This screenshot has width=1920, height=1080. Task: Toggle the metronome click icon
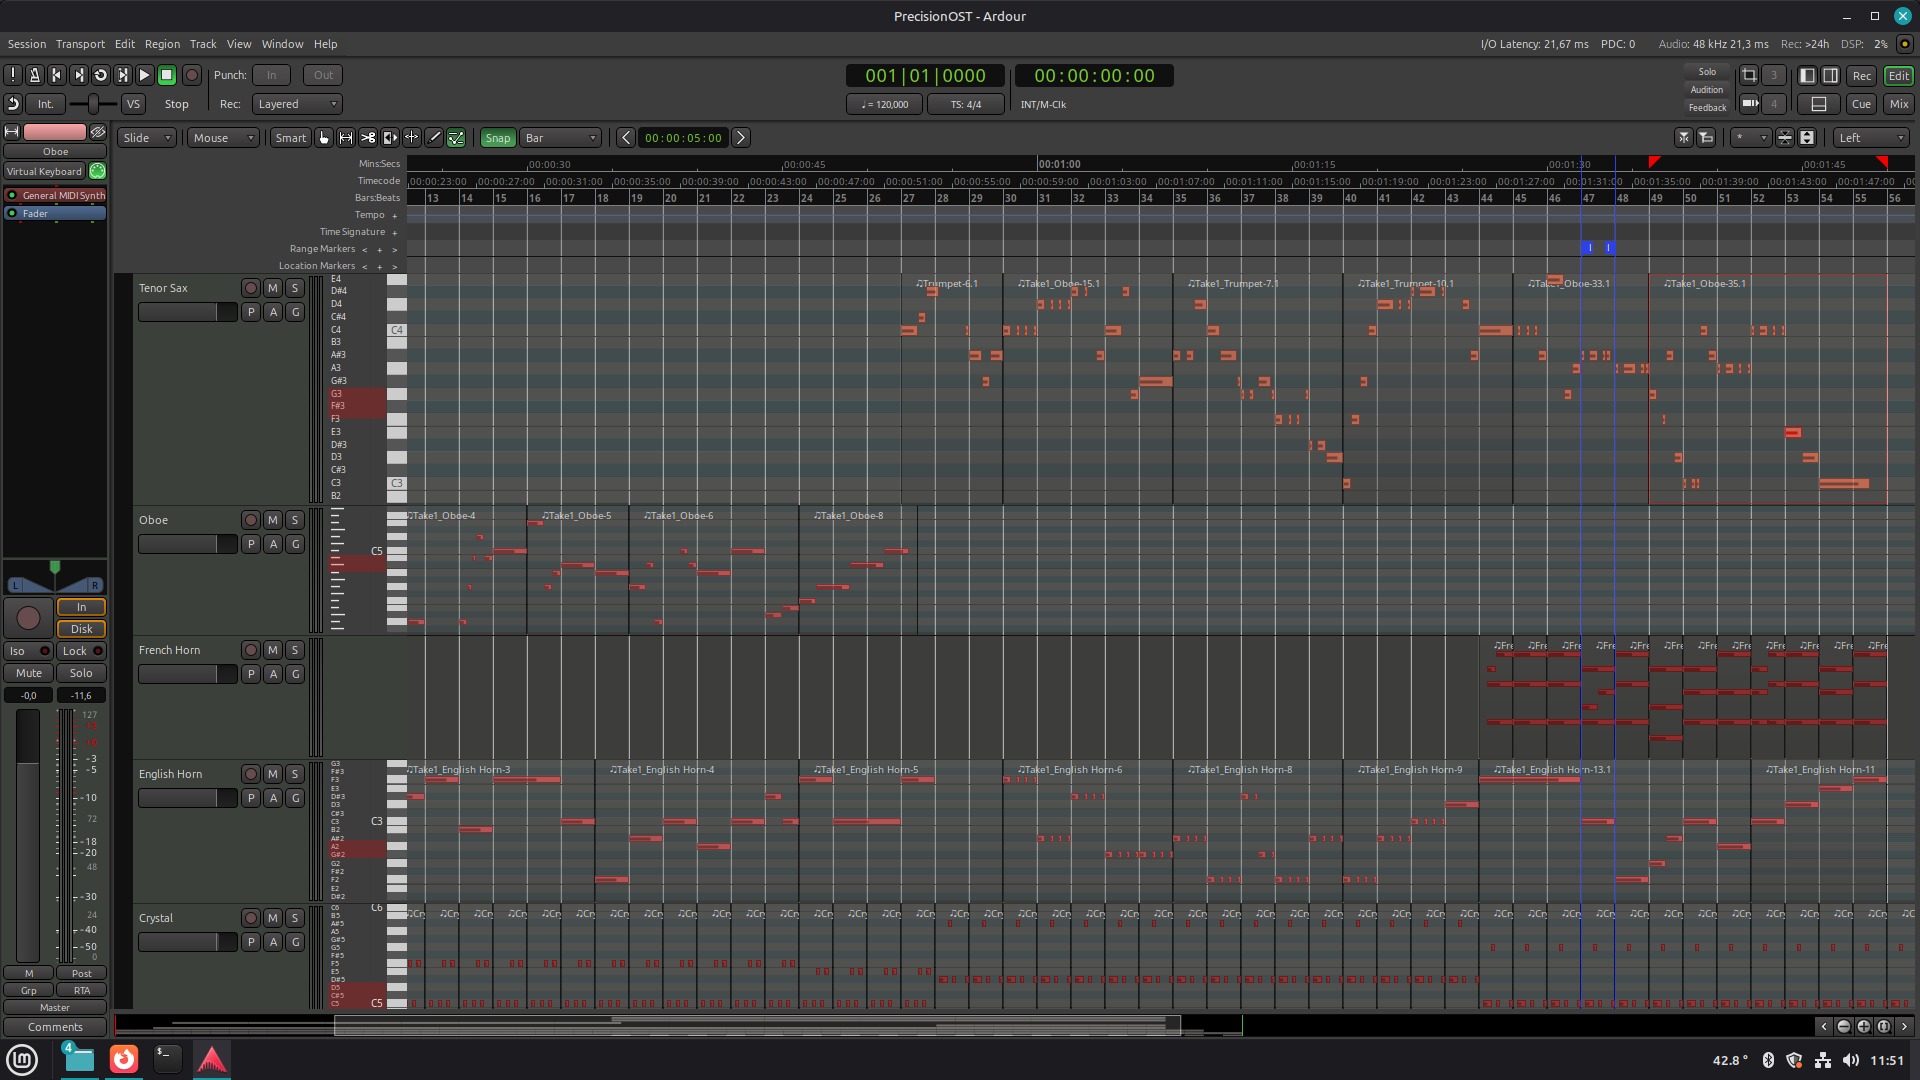point(35,75)
